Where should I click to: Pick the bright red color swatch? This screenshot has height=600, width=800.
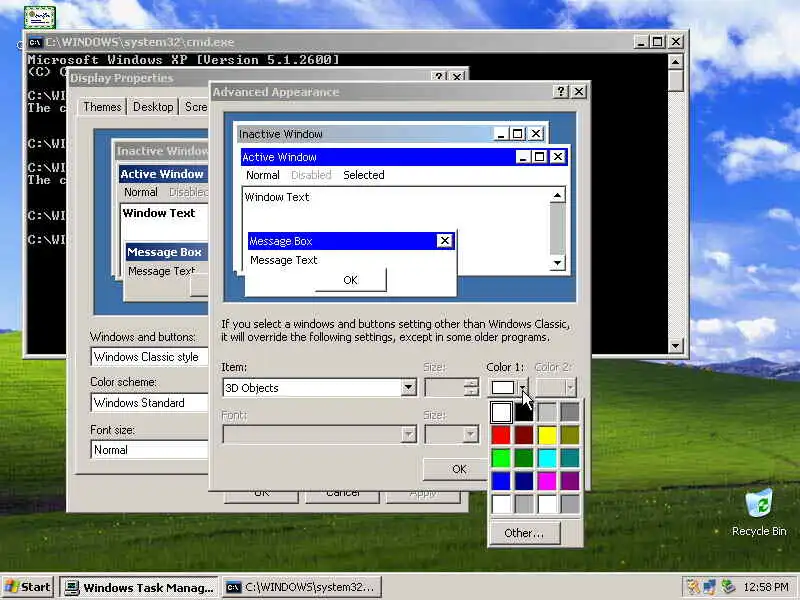(x=501, y=435)
